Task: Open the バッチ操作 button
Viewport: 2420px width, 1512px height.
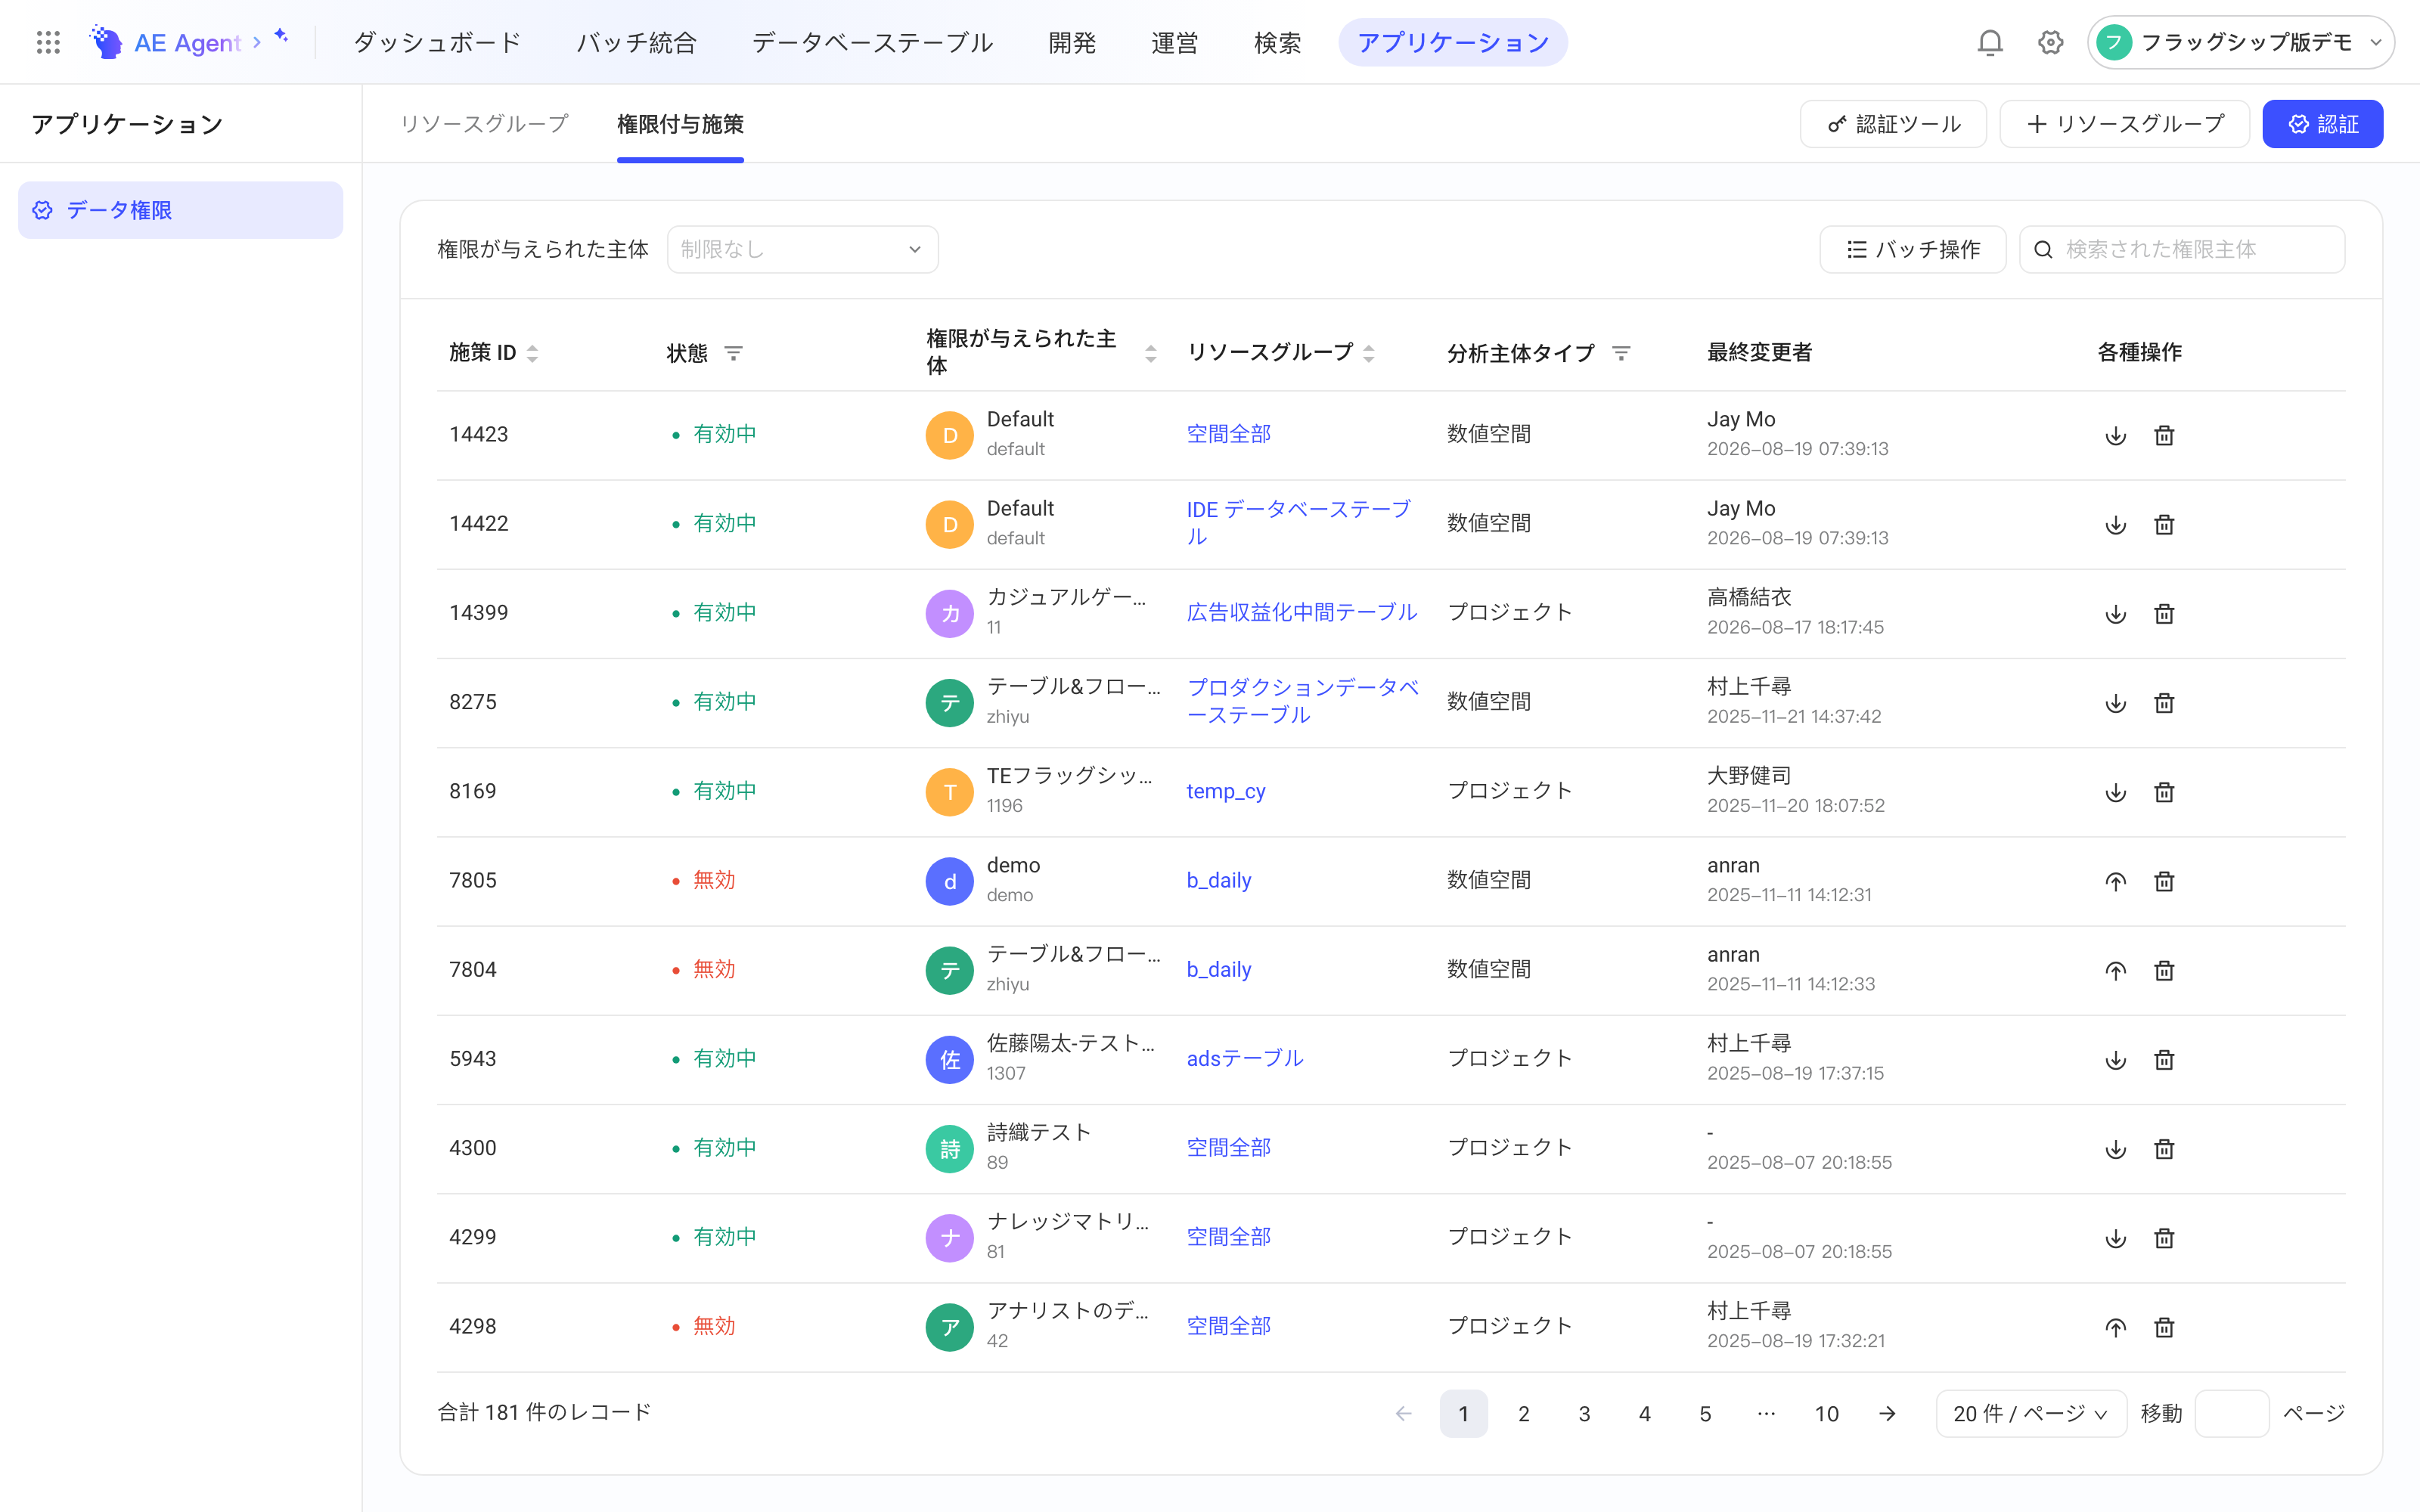Action: pyautogui.click(x=1912, y=249)
